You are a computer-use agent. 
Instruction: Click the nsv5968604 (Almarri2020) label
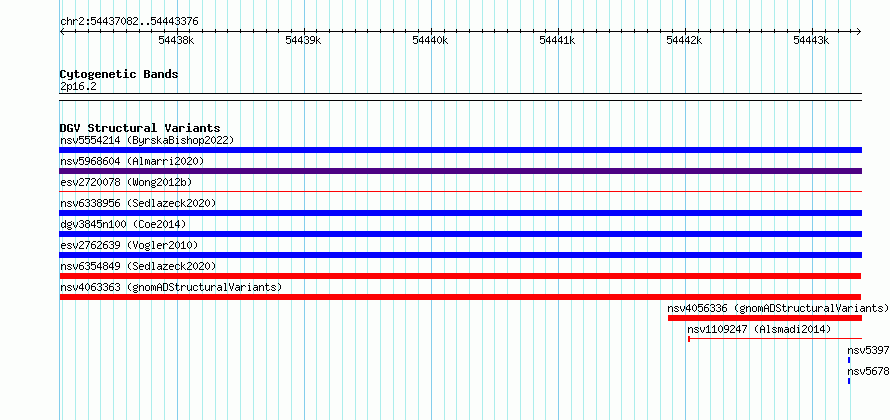pyautogui.click(x=132, y=161)
